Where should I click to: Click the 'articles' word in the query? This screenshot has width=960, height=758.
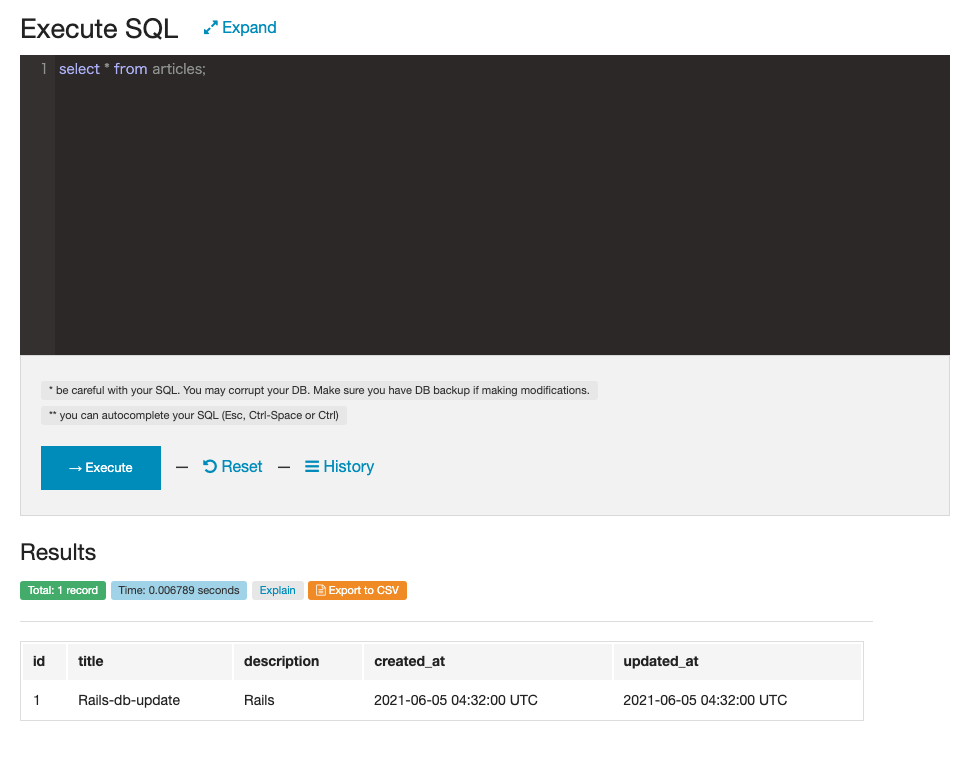click(x=178, y=69)
